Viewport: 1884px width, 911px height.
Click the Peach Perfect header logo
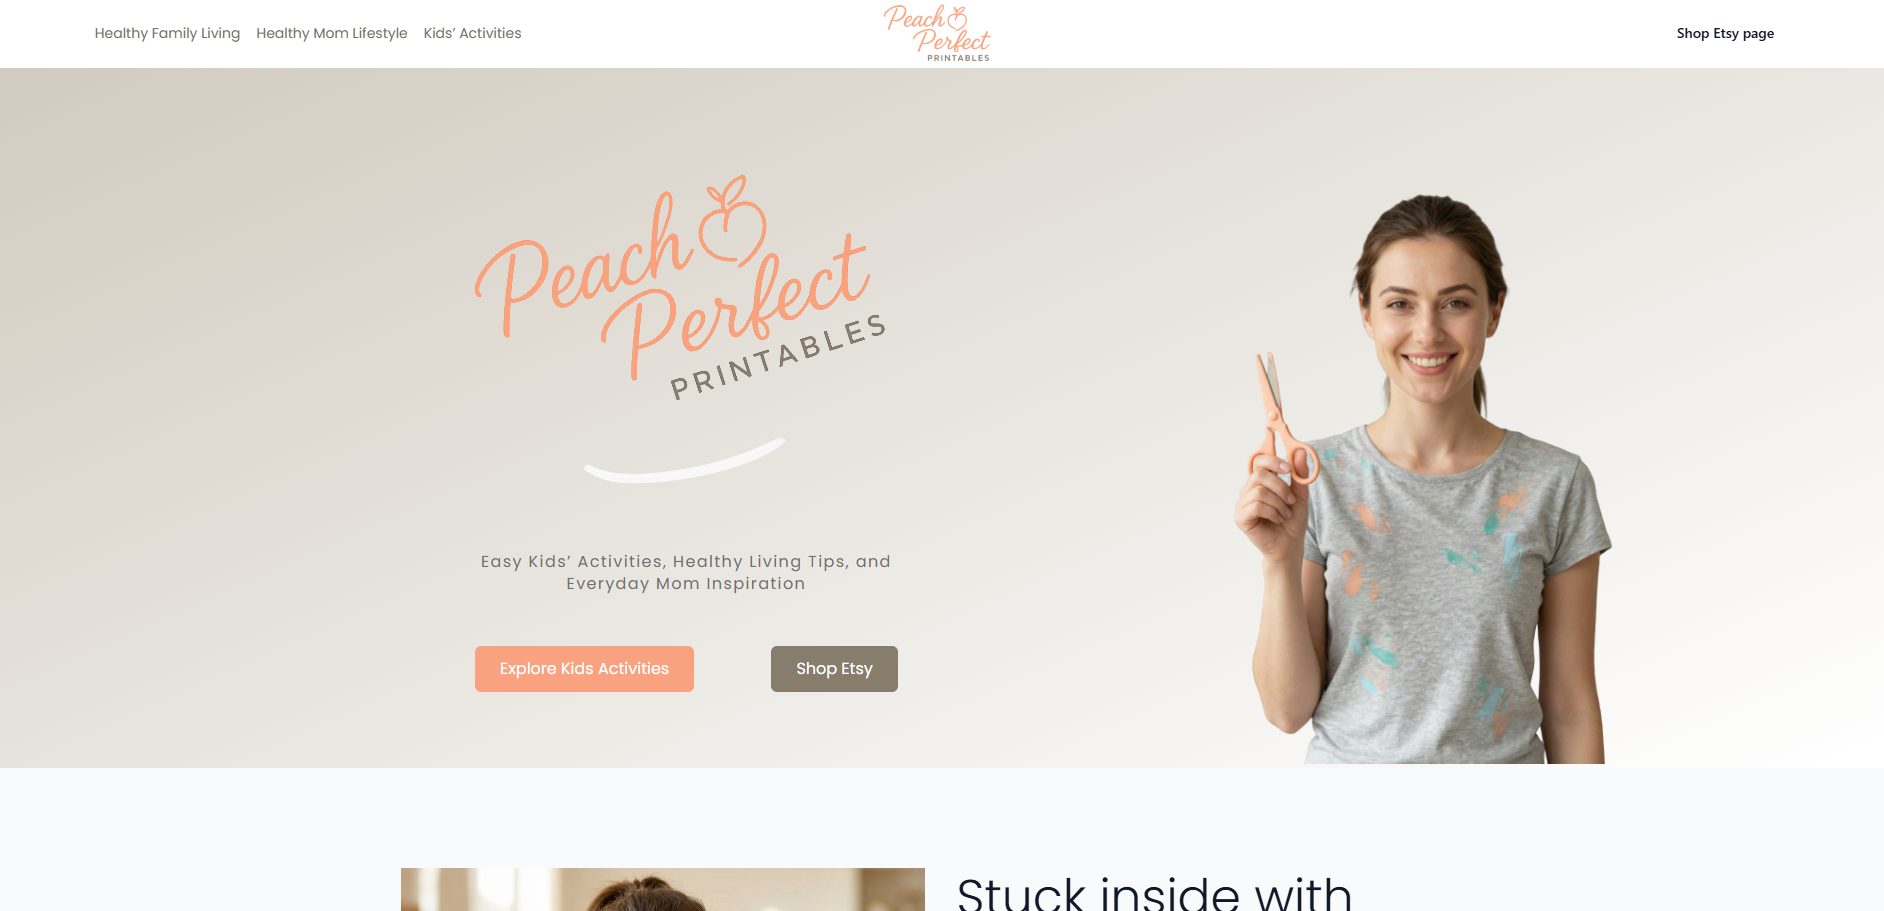(x=937, y=33)
